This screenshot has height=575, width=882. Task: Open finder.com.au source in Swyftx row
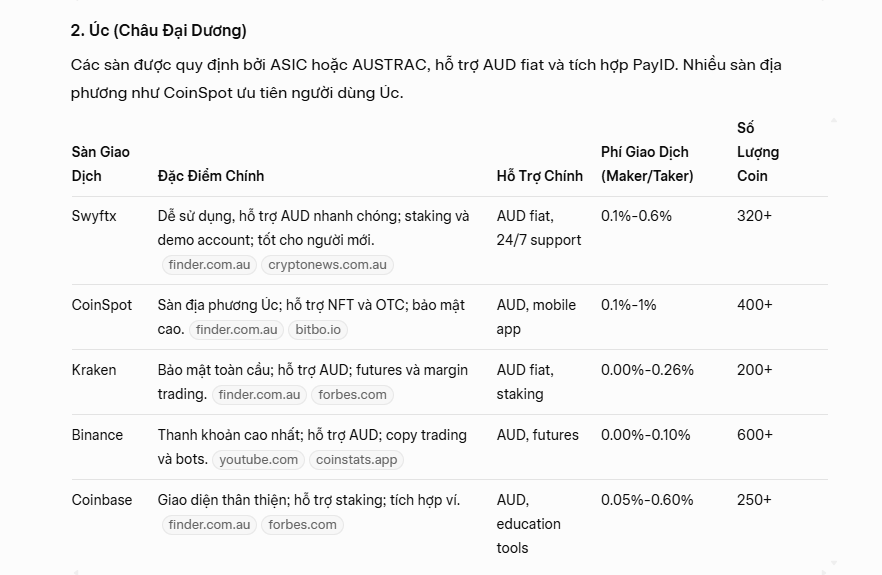tap(209, 265)
